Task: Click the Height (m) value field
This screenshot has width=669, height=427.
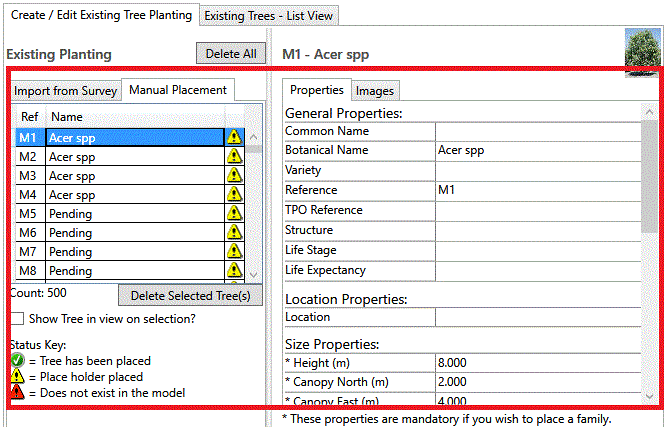Action: click(x=537, y=362)
